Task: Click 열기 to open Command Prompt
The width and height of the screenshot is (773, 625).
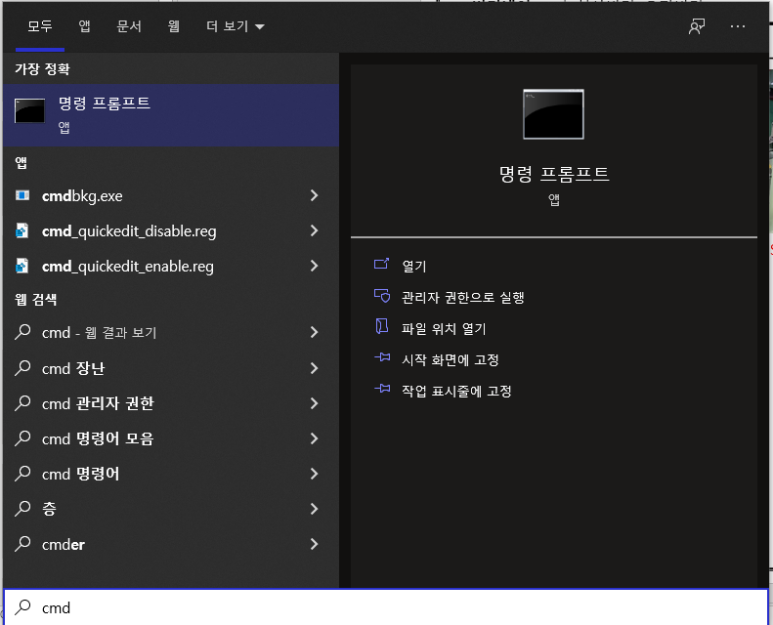Action: point(414,266)
